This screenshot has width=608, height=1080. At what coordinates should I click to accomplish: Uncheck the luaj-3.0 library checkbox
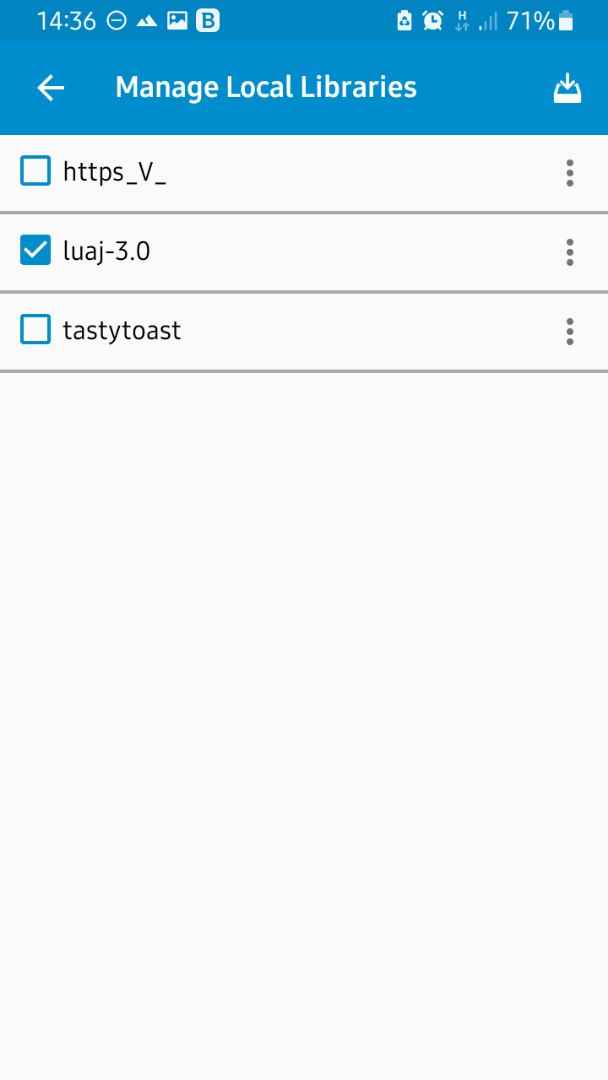coord(35,250)
